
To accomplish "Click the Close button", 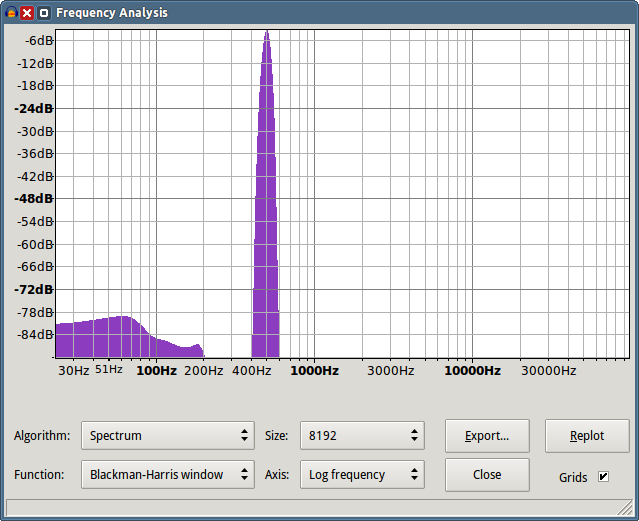I will (x=487, y=475).
